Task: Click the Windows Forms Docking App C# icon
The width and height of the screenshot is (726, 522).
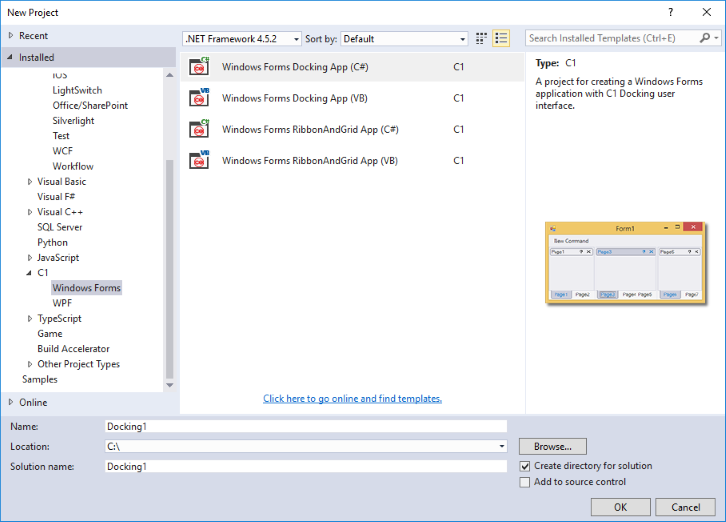Action: (x=199, y=68)
